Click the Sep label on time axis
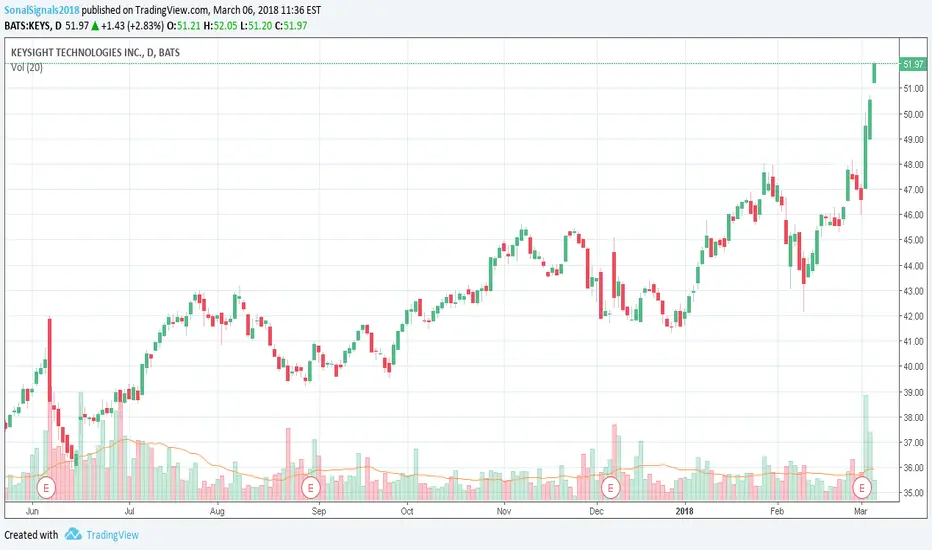The height and width of the screenshot is (550, 932). [319, 511]
